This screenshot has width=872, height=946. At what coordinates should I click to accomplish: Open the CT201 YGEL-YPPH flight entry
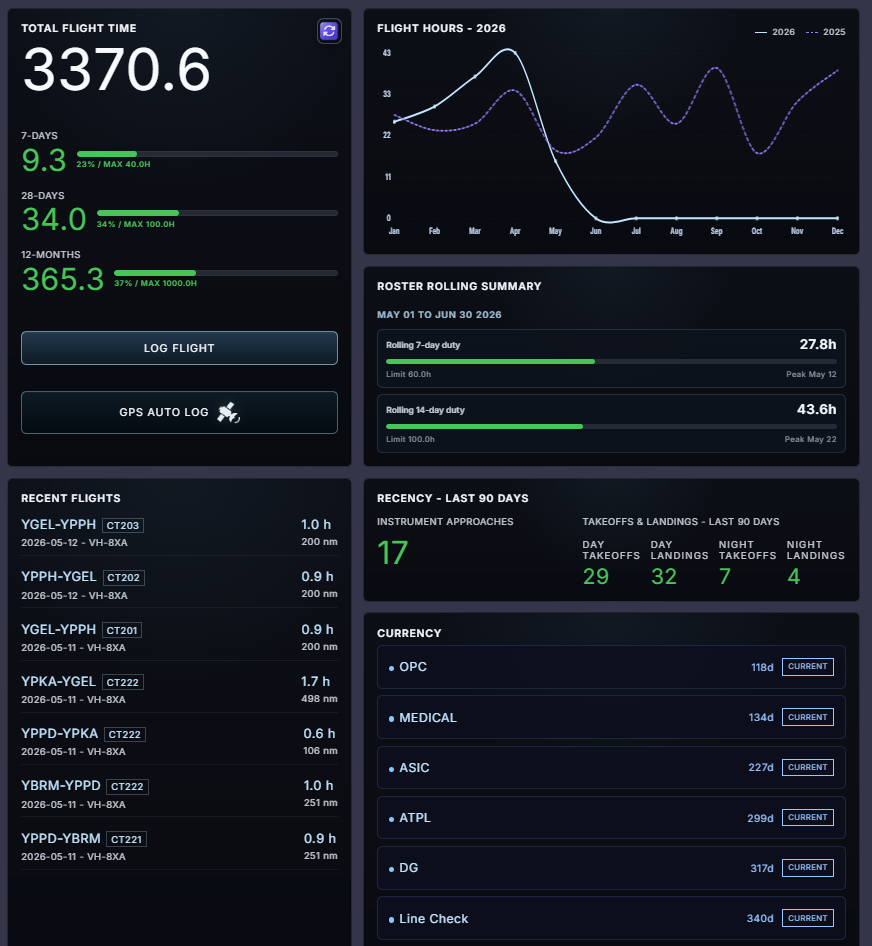coord(179,638)
